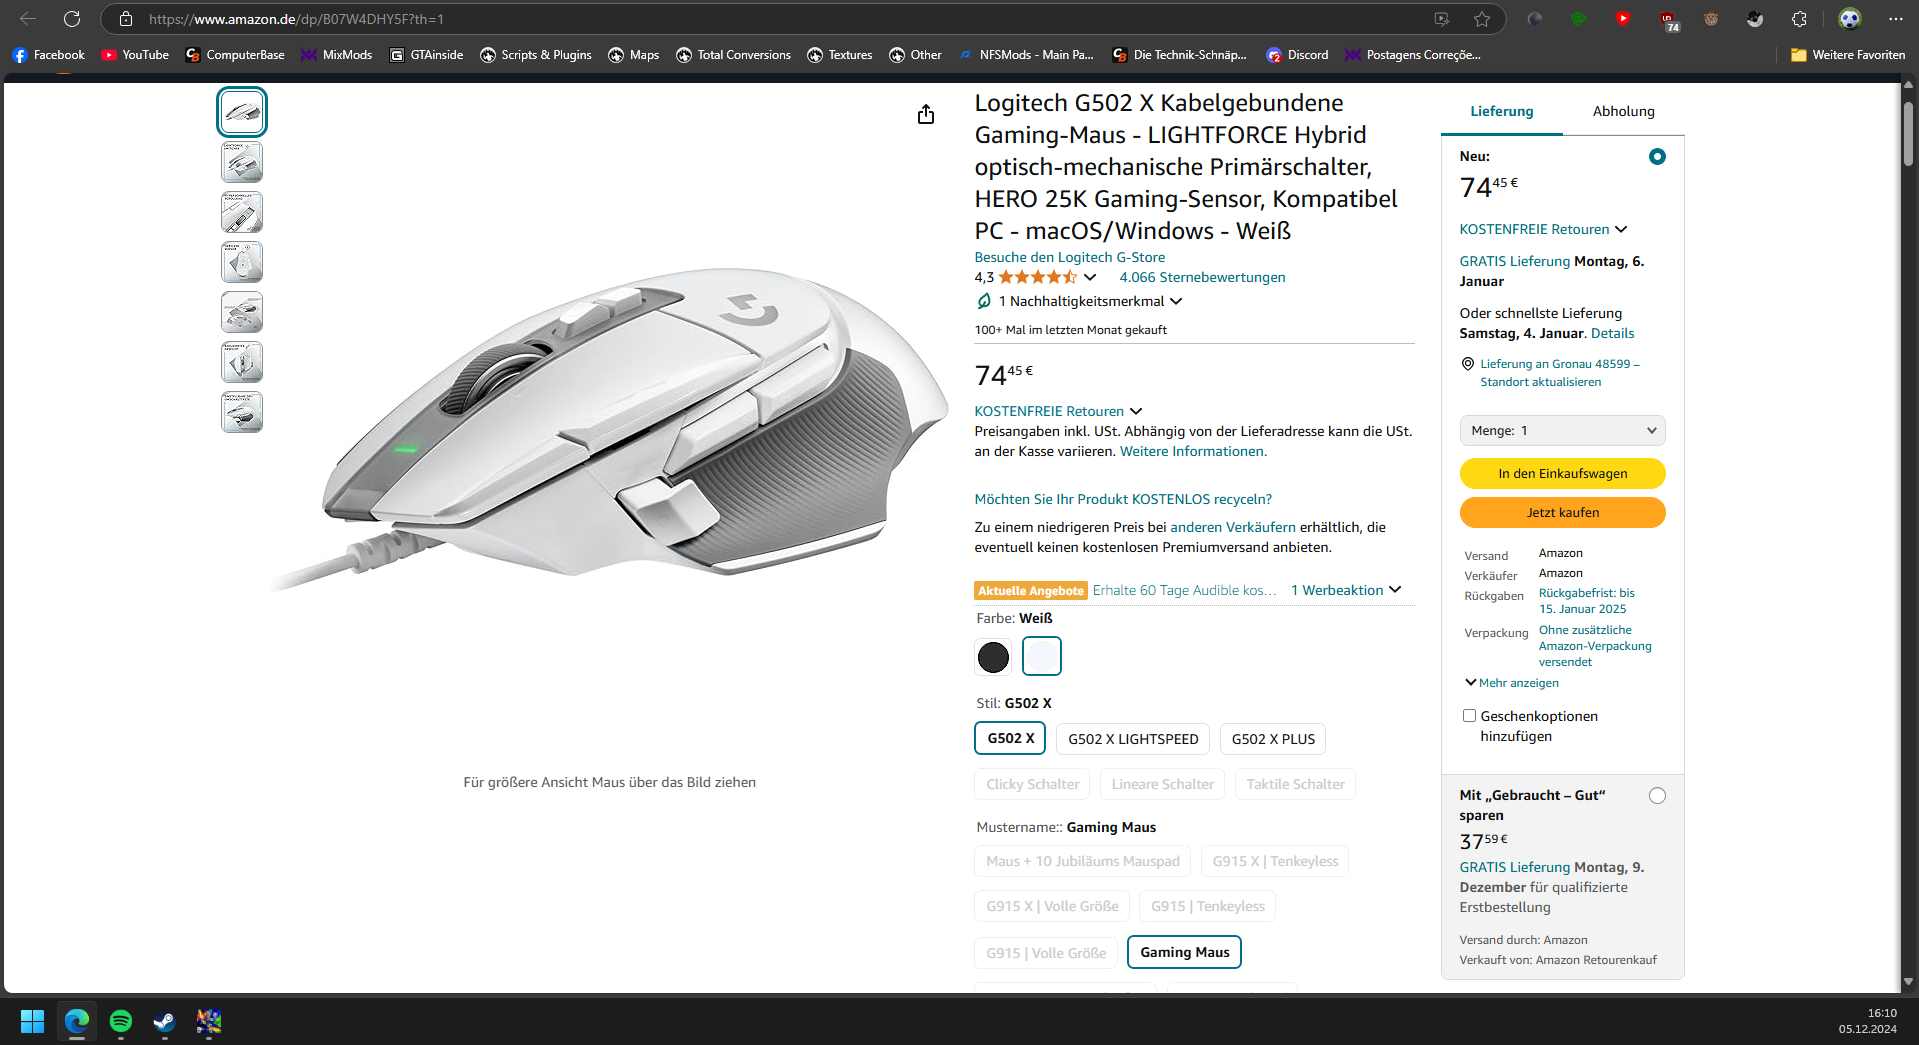Viewport: 1919px width, 1045px height.
Task: Click the "In den Einkaufswagen" button
Action: click(x=1562, y=474)
